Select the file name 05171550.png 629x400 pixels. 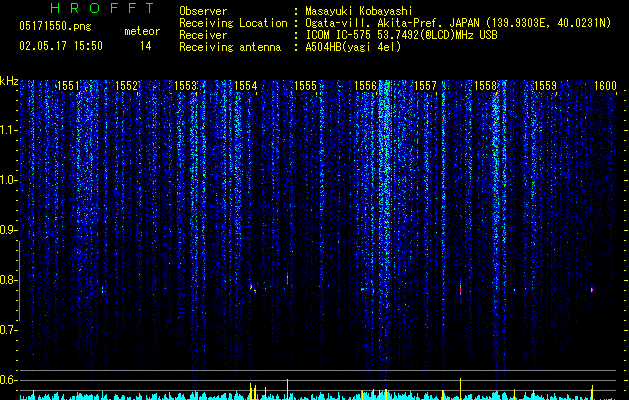55,26
